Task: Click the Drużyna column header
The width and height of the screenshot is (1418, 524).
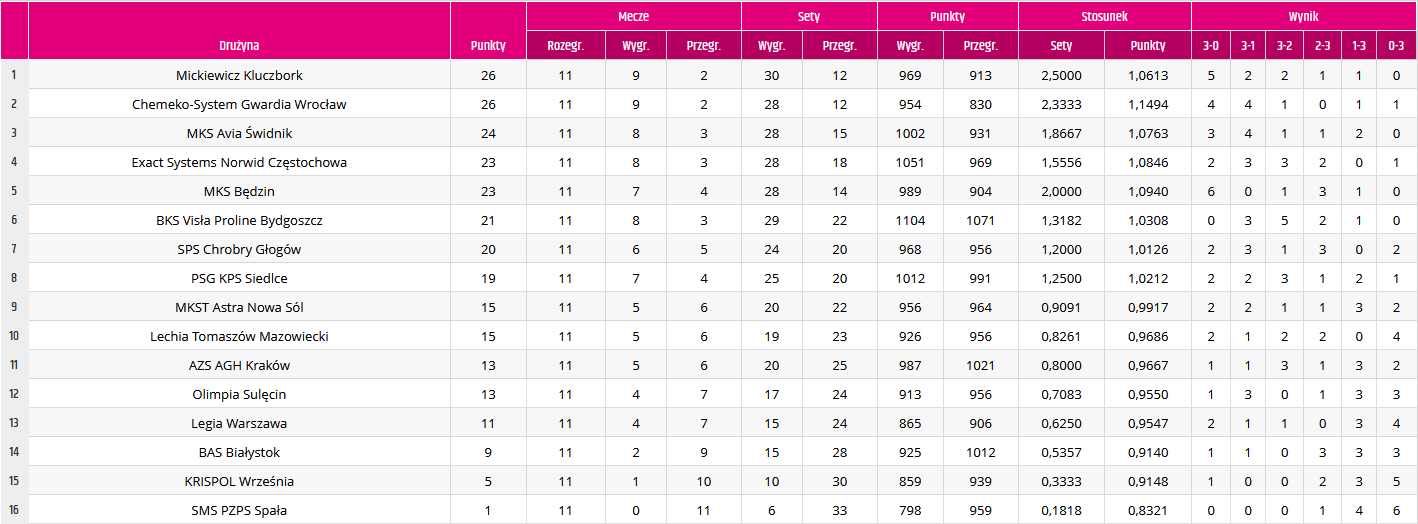Action: pyautogui.click(x=239, y=45)
